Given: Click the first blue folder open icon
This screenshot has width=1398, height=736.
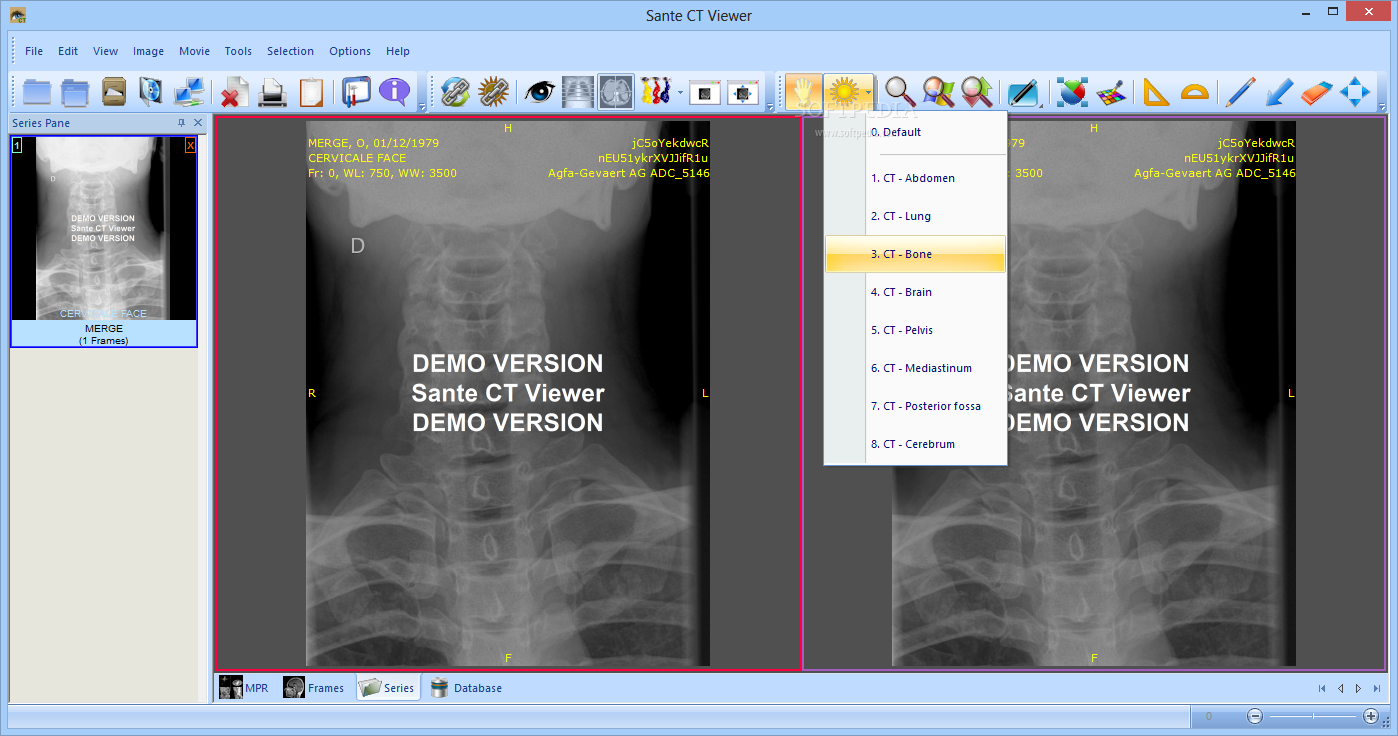Looking at the screenshot, I should (37, 92).
